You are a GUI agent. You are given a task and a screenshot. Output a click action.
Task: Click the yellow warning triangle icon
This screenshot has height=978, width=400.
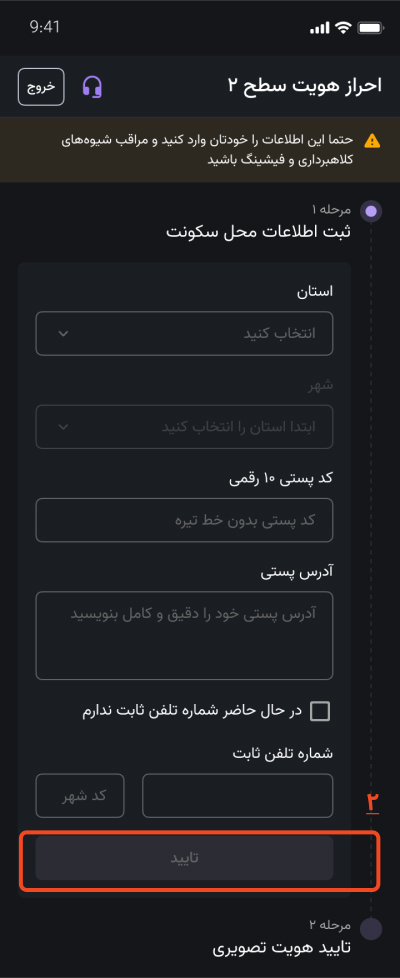pyautogui.click(x=372, y=140)
